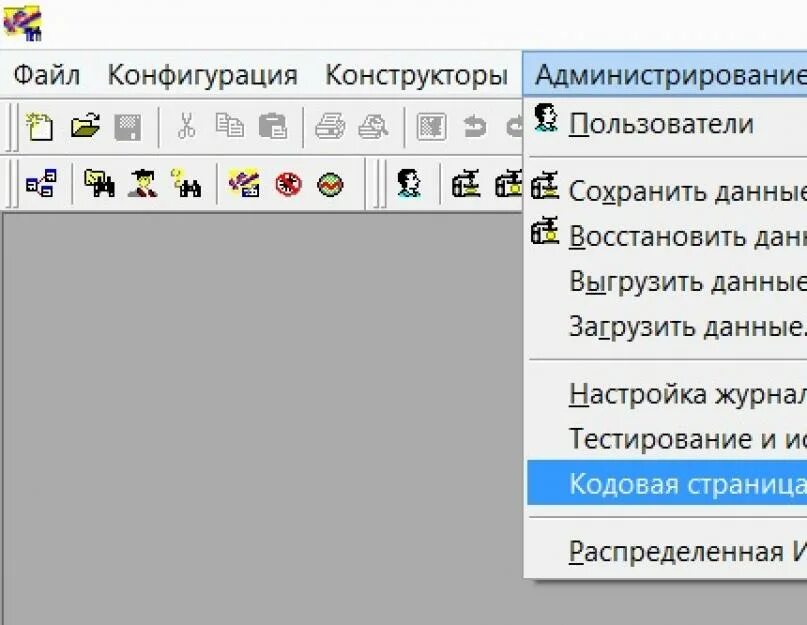Open the Syntax Assistant graduate icon
This screenshot has height=625, width=807.
(x=143, y=184)
